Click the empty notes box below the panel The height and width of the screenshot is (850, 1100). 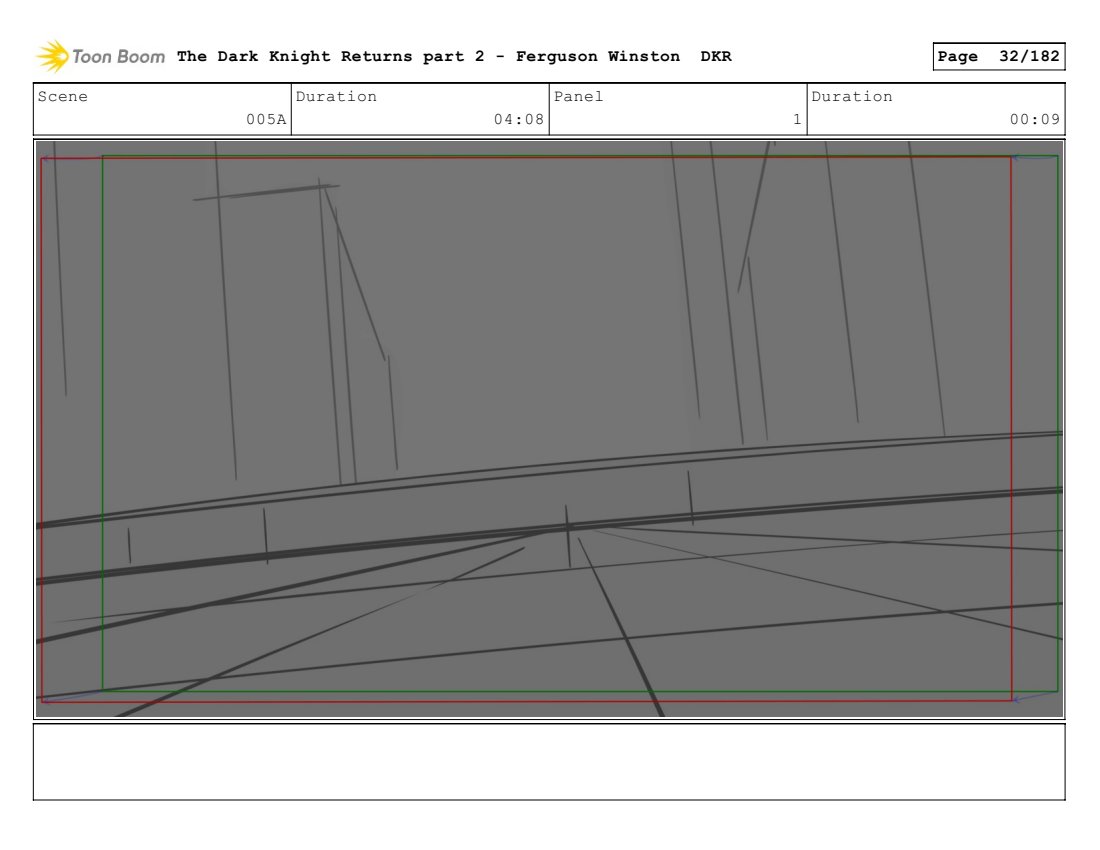[x=549, y=762]
